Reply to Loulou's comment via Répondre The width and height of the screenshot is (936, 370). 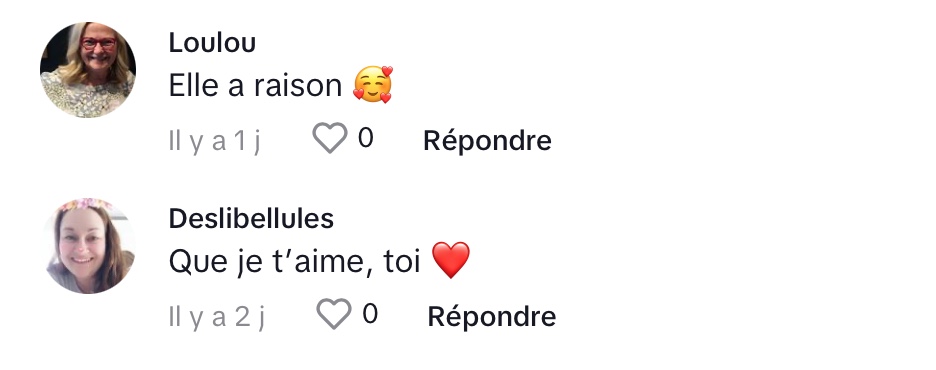coord(487,141)
